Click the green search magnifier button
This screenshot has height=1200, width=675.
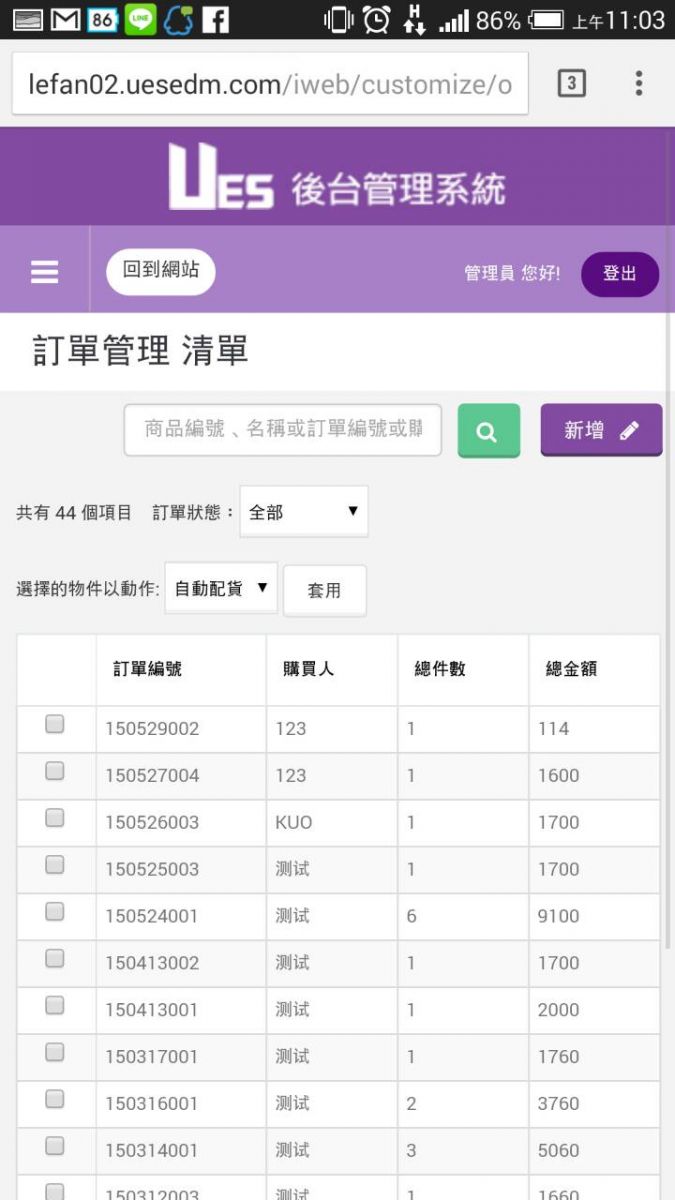point(488,431)
